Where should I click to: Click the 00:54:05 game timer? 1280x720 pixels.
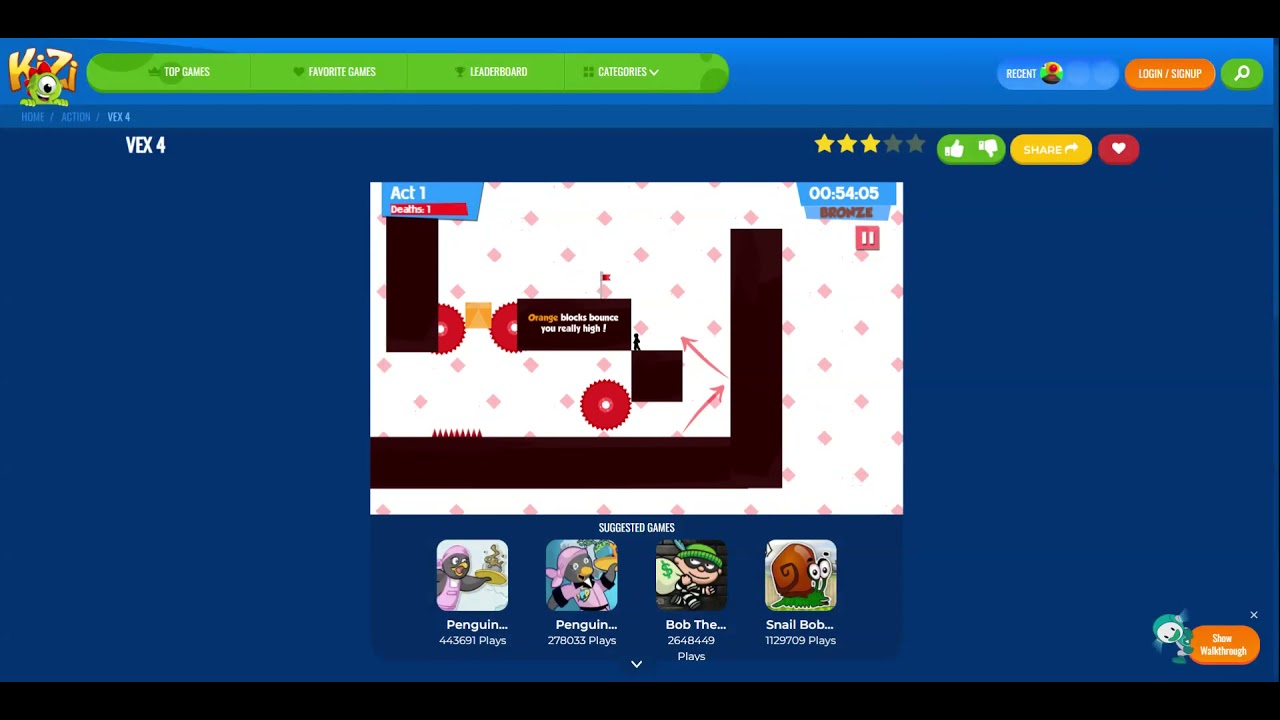(844, 193)
